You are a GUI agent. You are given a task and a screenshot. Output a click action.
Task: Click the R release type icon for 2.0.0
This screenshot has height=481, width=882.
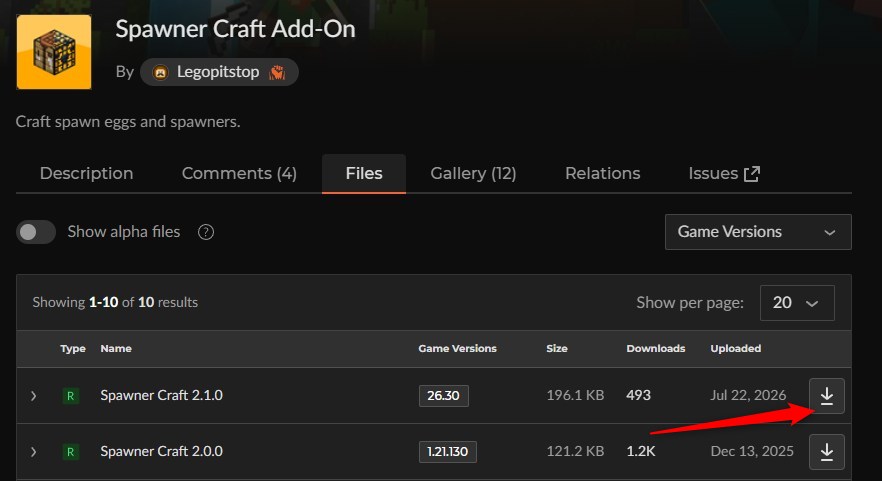[70, 452]
